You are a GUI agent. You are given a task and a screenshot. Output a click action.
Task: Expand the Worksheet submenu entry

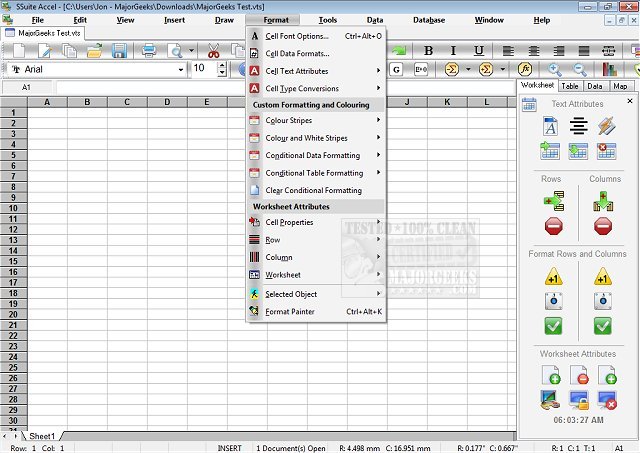316,275
